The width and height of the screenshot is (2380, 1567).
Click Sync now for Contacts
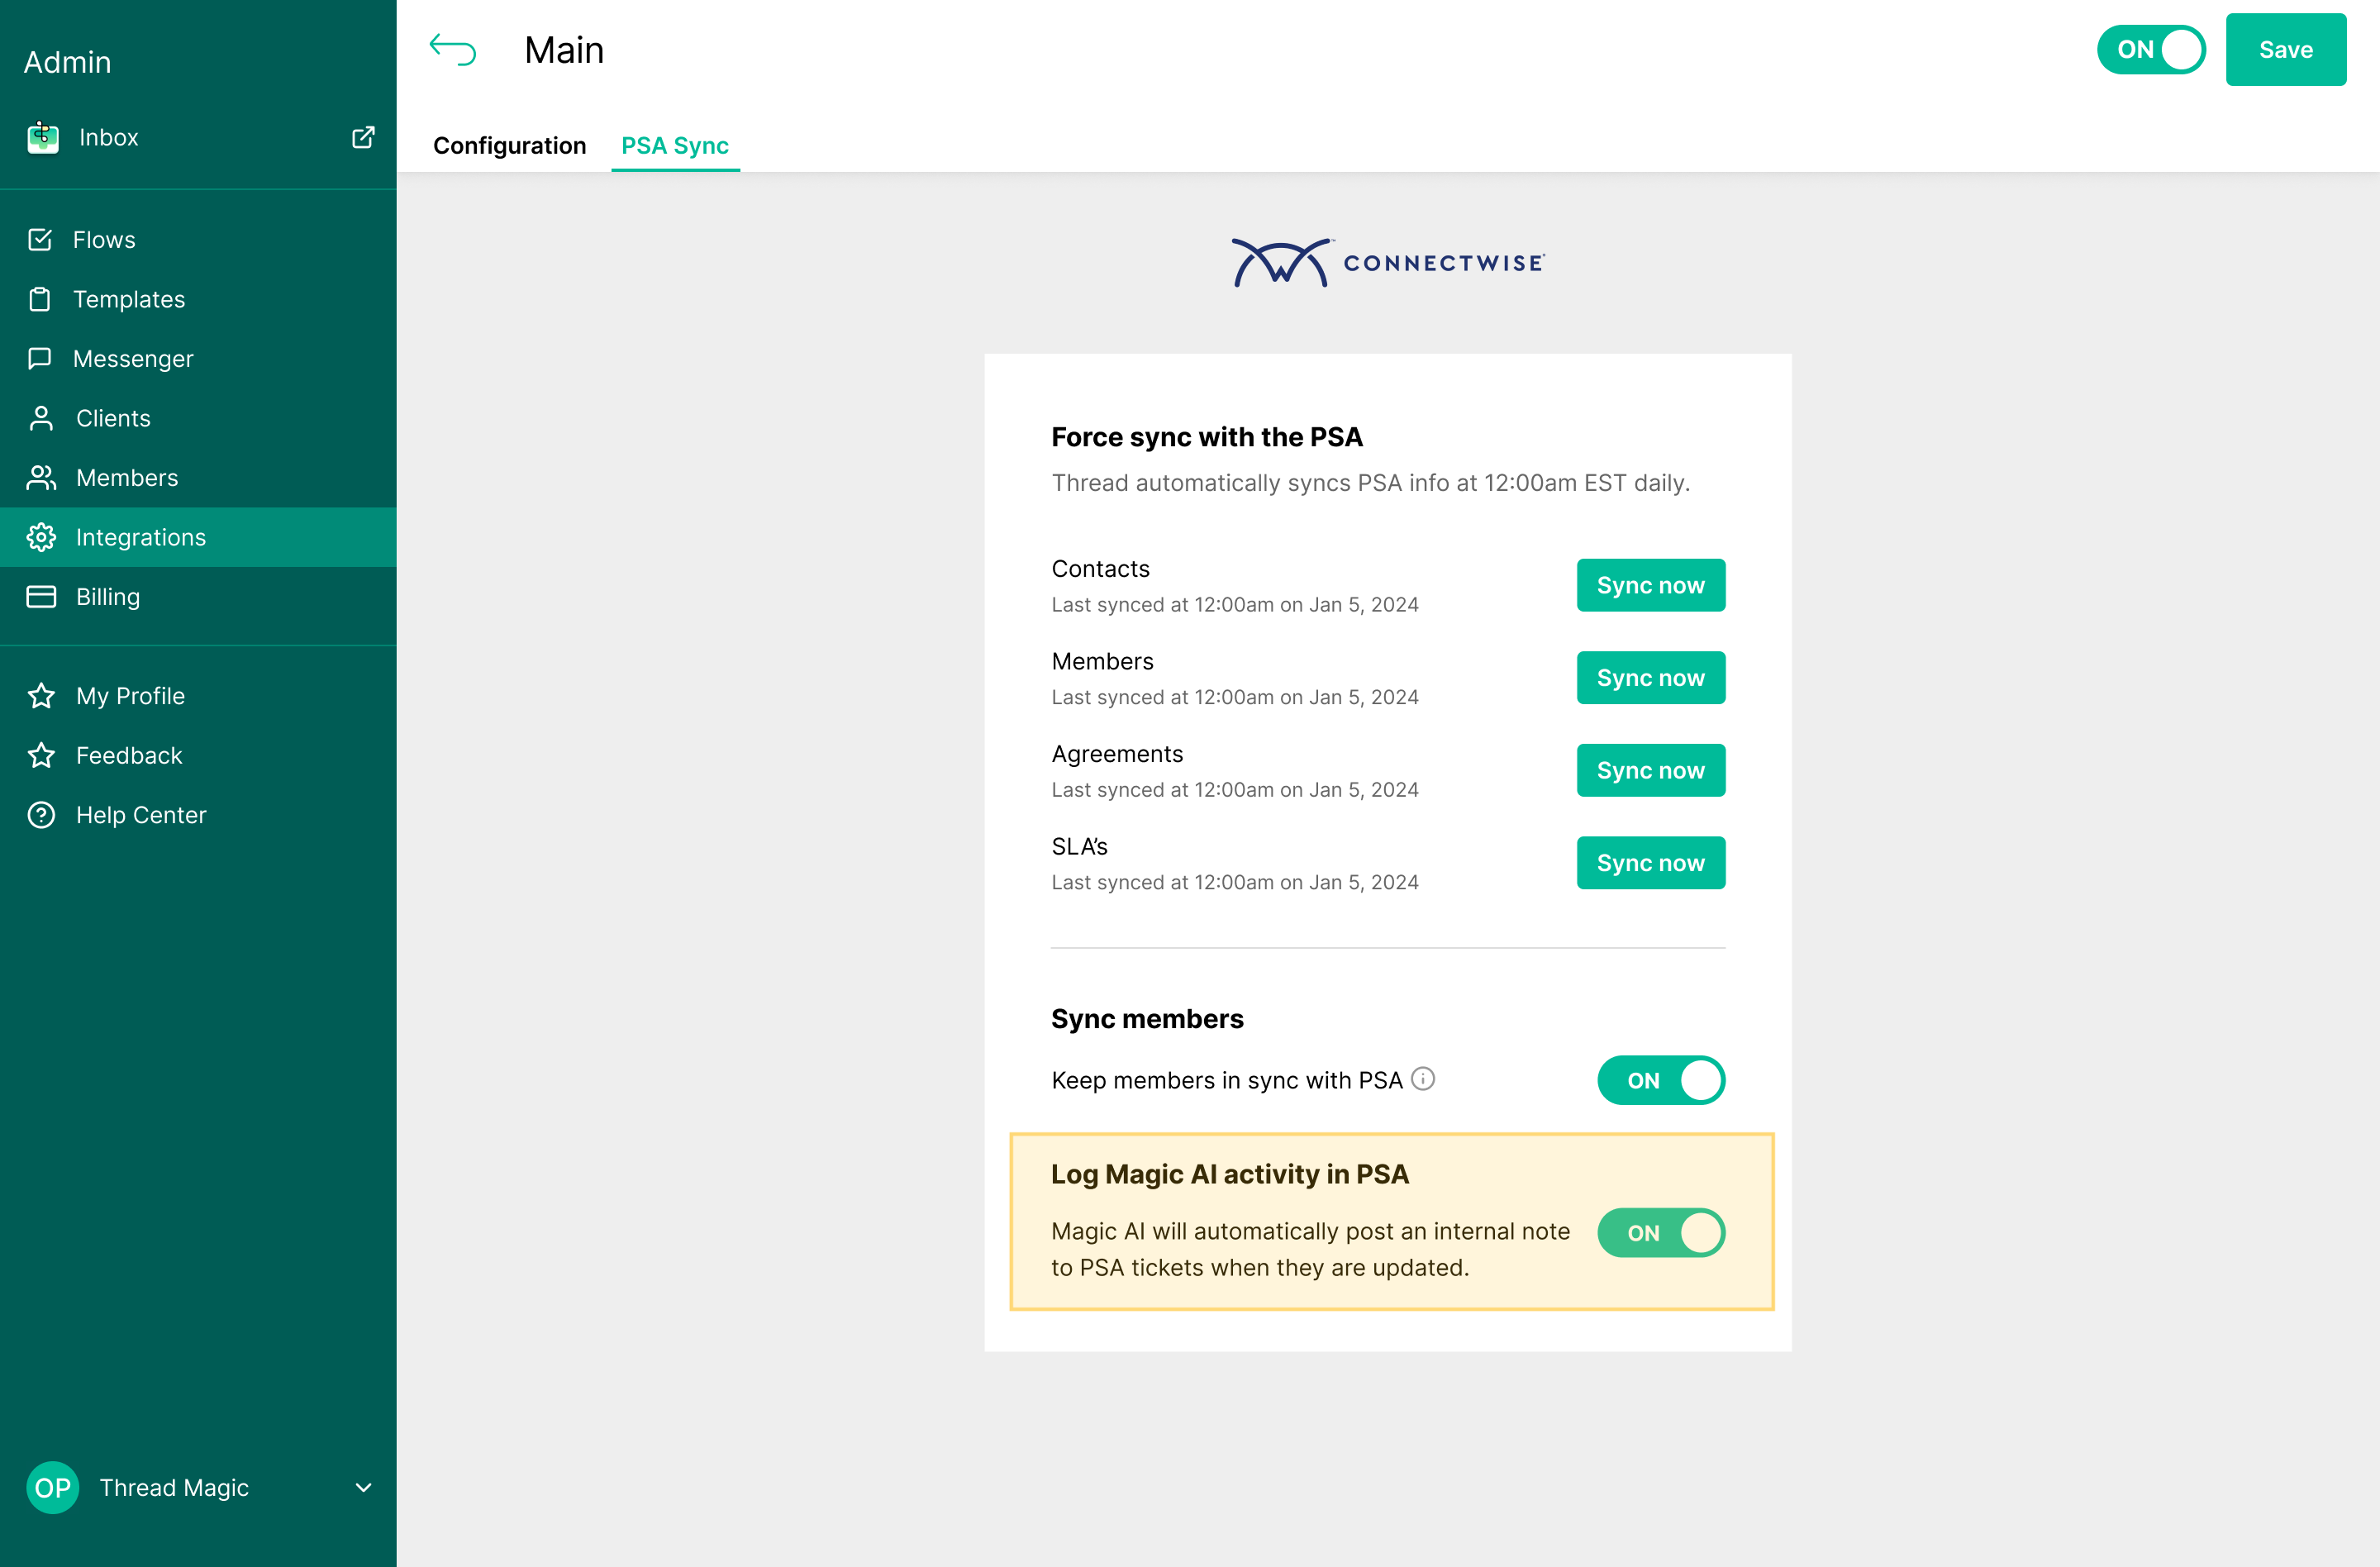[x=1651, y=585]
